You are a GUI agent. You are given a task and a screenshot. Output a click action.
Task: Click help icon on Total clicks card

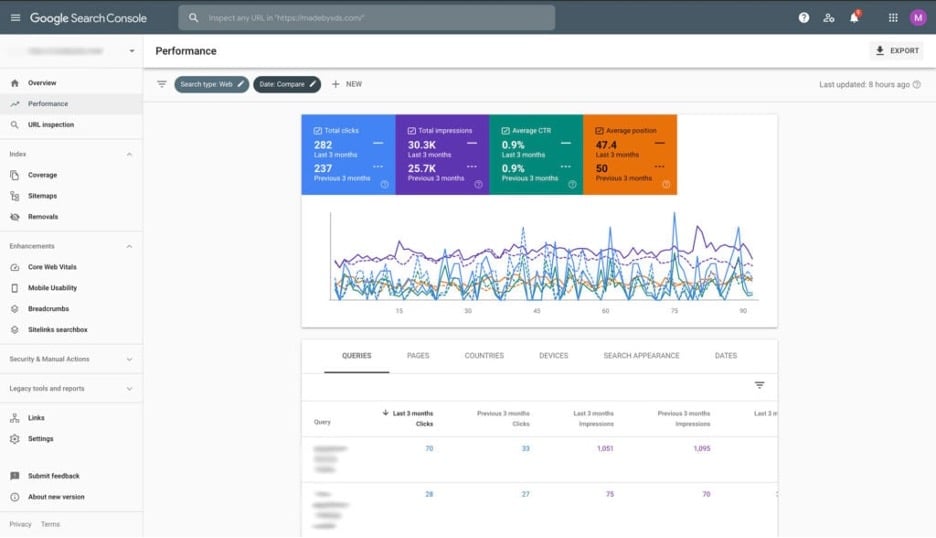click(384, 185)
